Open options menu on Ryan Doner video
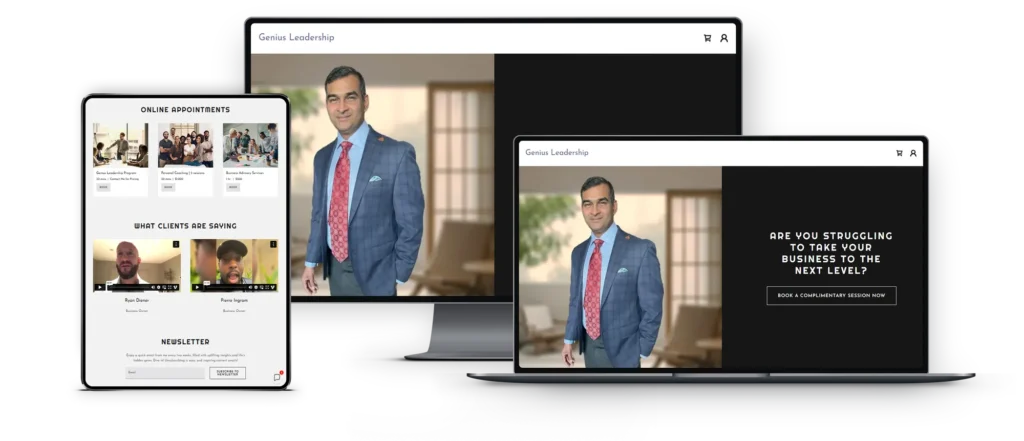Image resolution: width=1024 pixels, height=441 pixels. 176,244
